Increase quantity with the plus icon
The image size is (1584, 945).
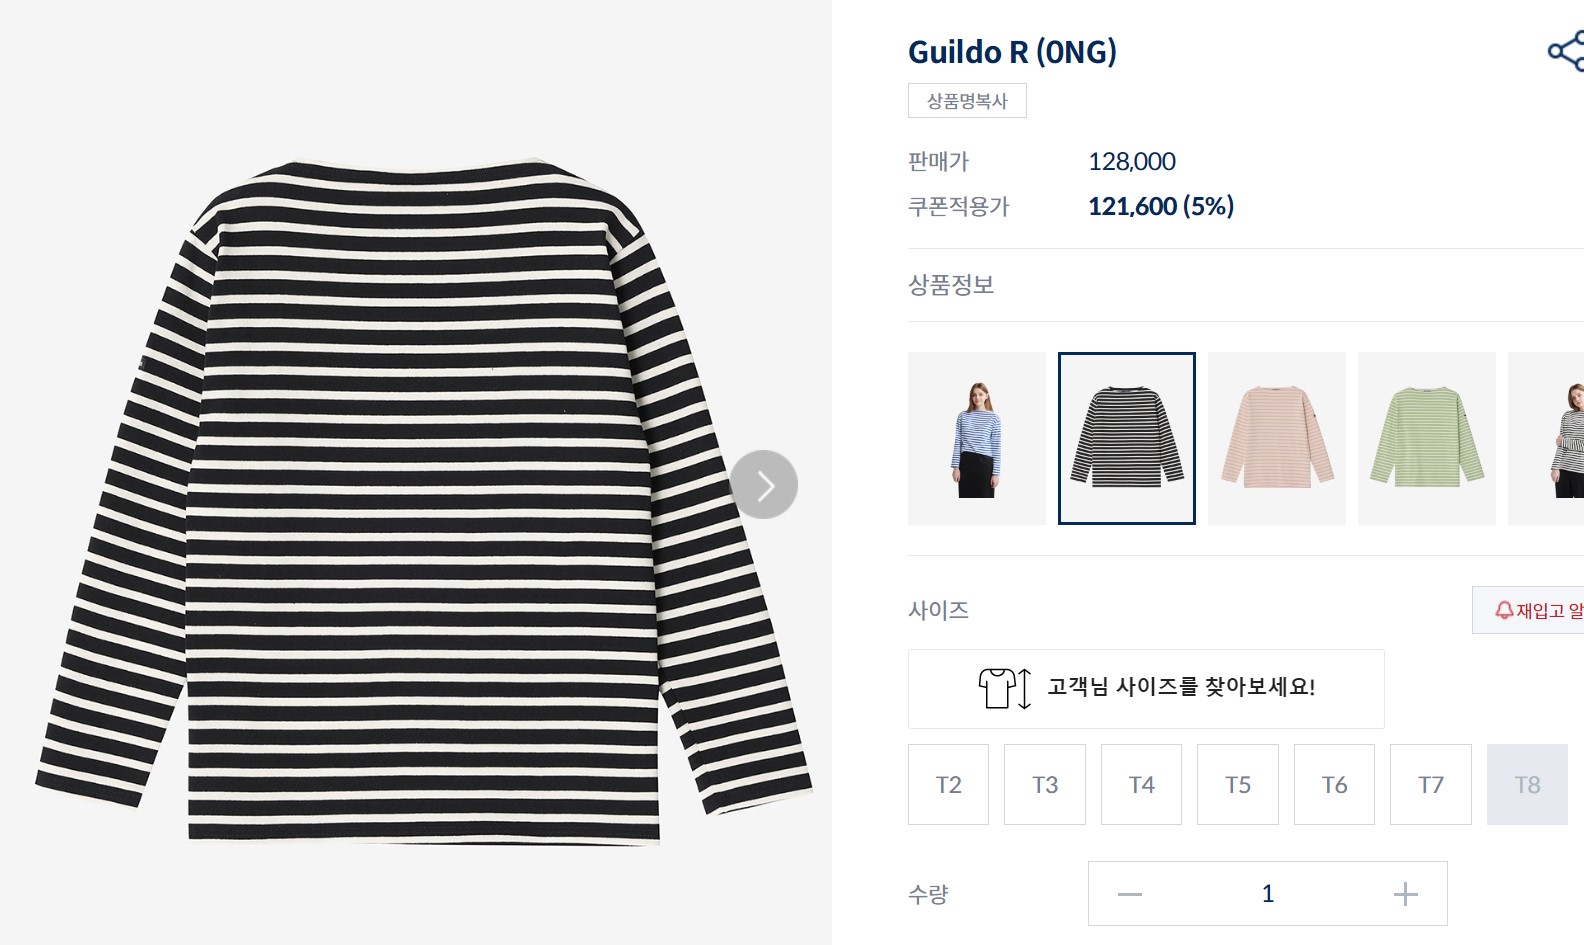pyautogui.click(x=1406, y=894)
